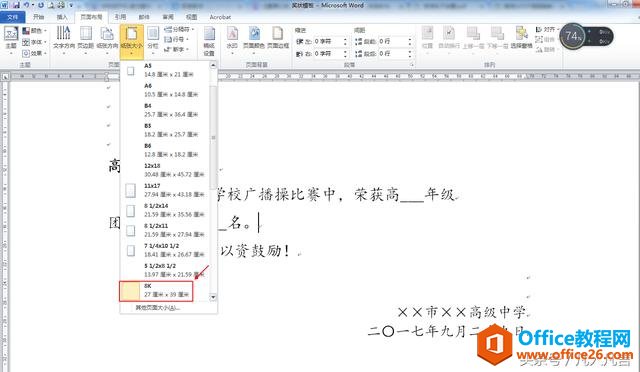
Task: Click the highlighted Paper Size (纸张大小) button
Action: (x=131, y=41)
